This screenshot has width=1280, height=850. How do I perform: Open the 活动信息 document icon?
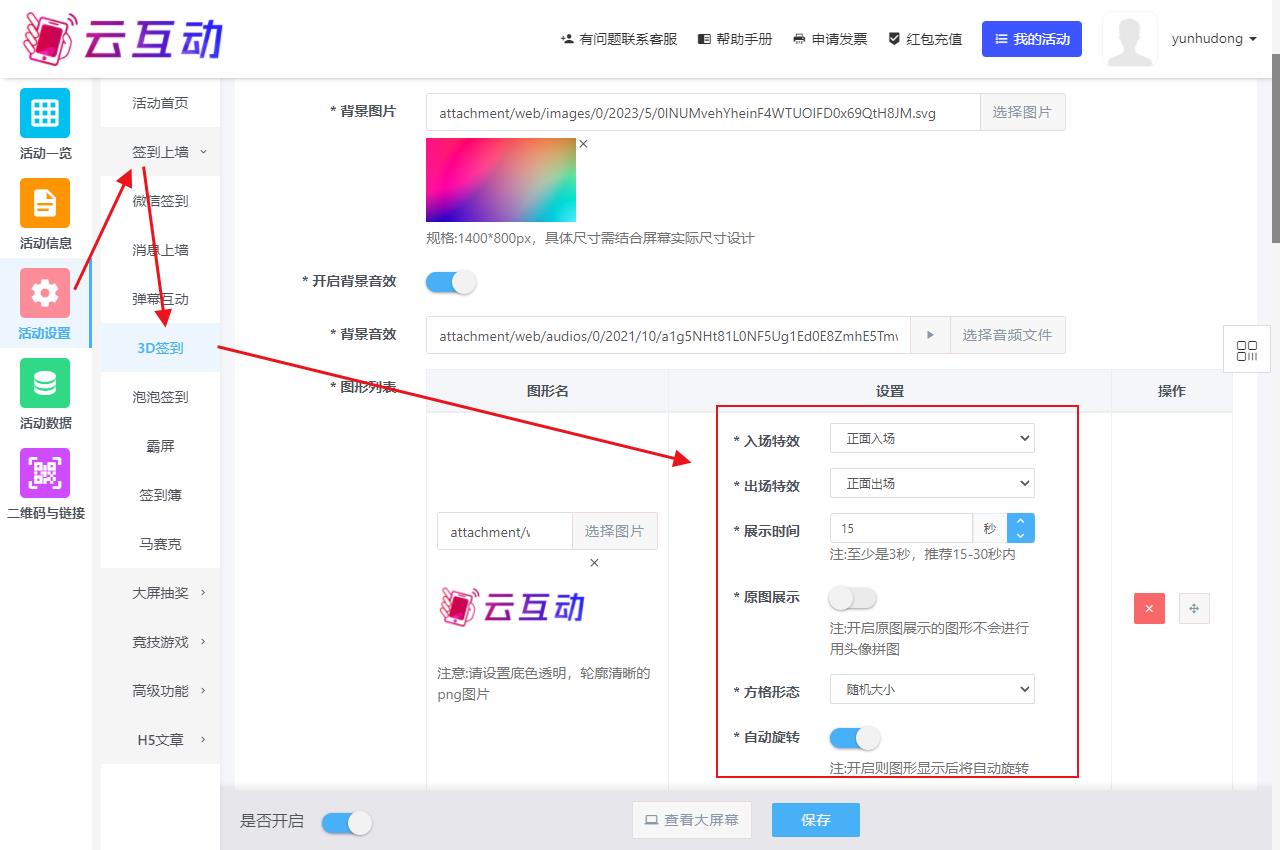[45, 203]
